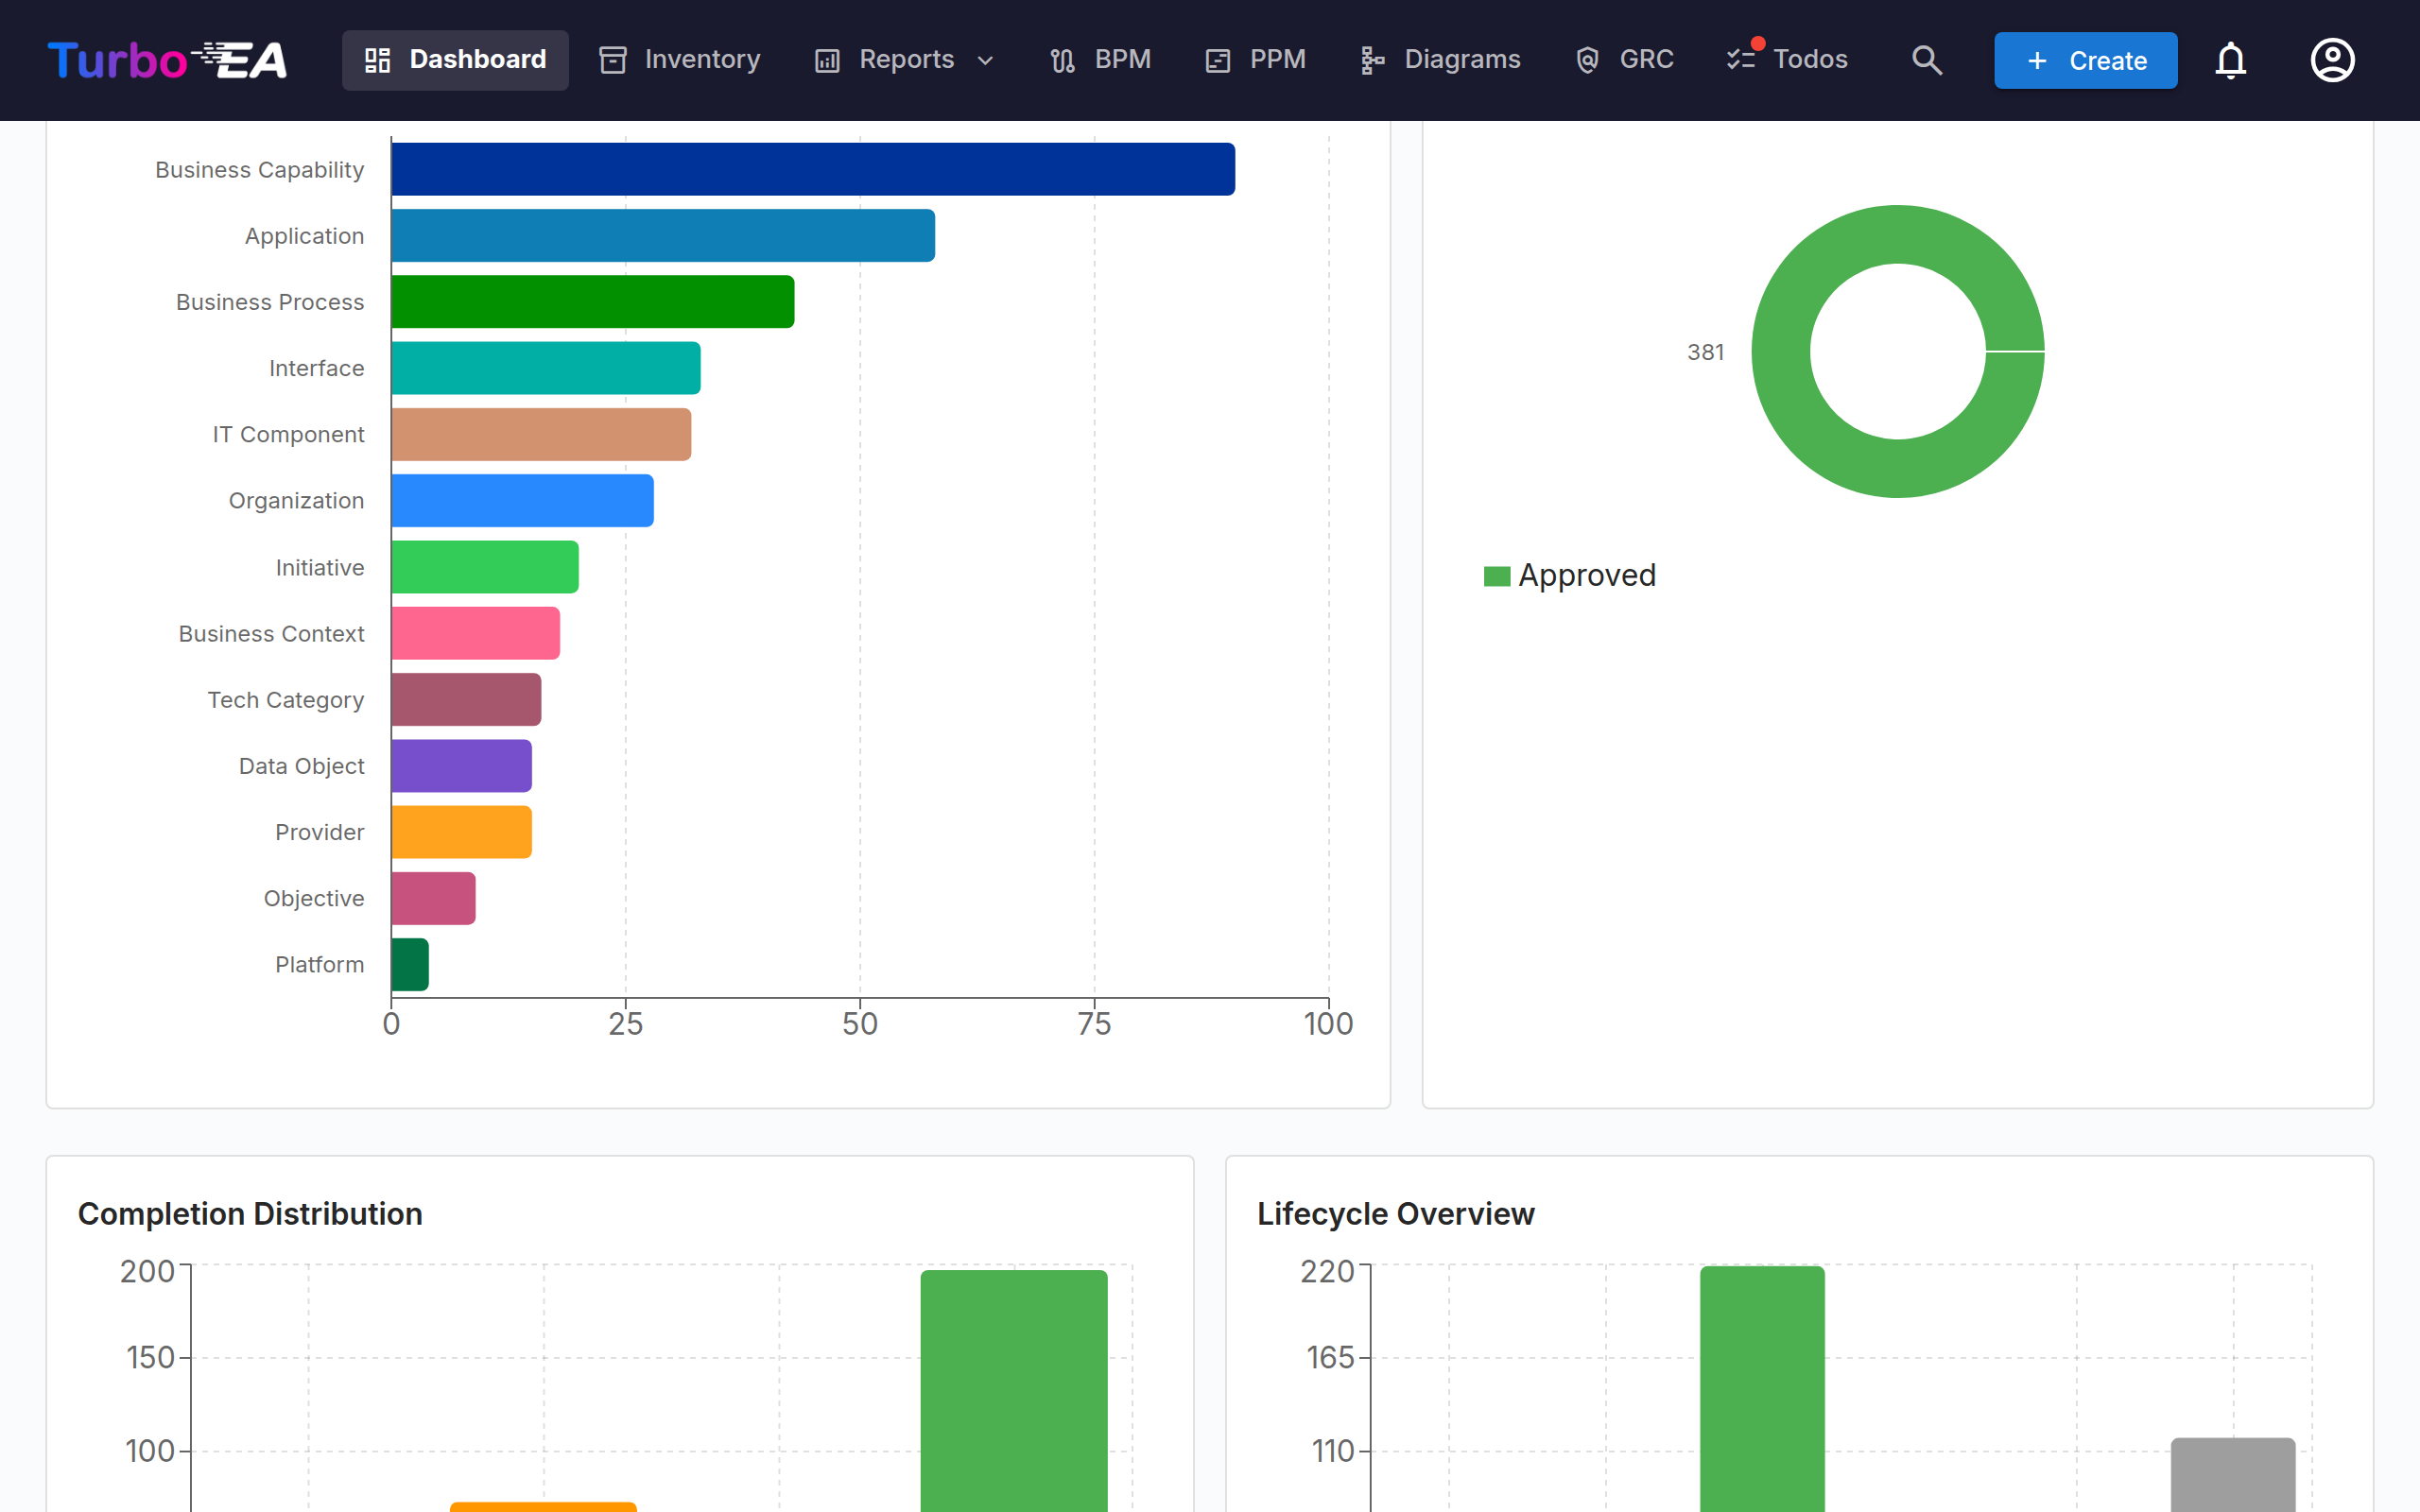Viewport: 2420px width, 1512px height.
Task: Click the Todos checklist icon
Action: [1741, 60]
